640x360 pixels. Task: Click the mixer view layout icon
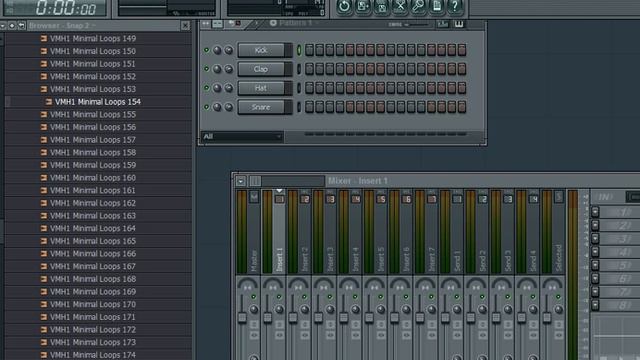[255, 181]
